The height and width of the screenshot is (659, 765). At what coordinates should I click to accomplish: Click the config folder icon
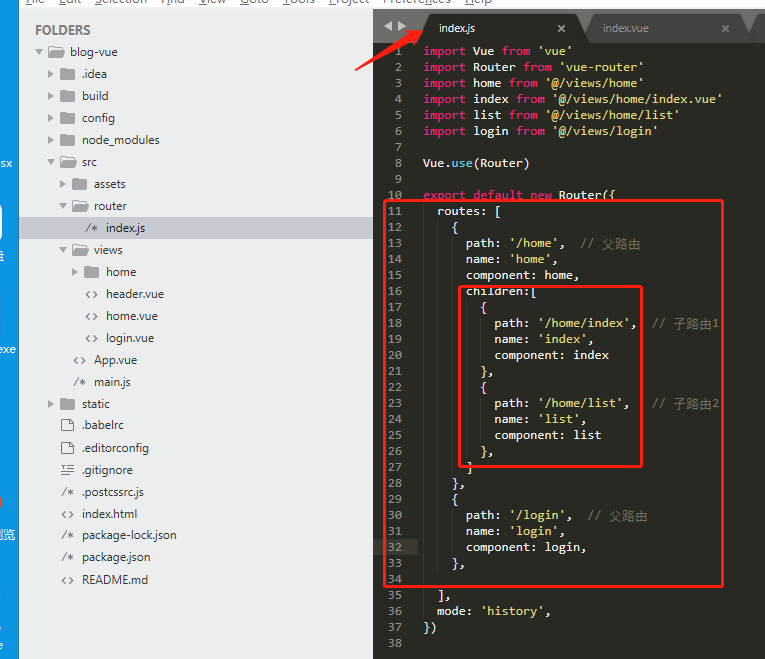coord(67,118)
